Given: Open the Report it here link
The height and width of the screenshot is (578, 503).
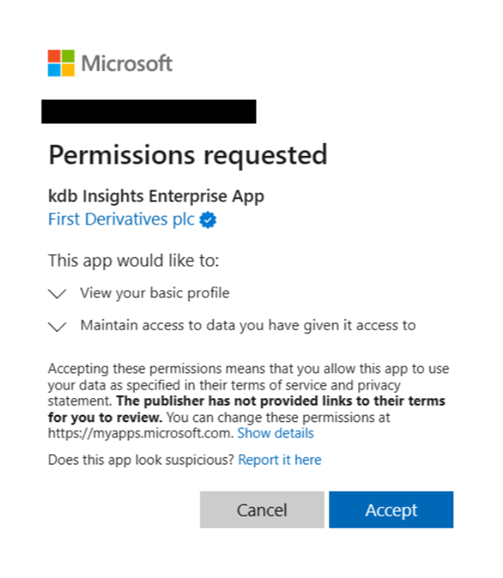Looking at the screenshot, I should click(280, 460).
